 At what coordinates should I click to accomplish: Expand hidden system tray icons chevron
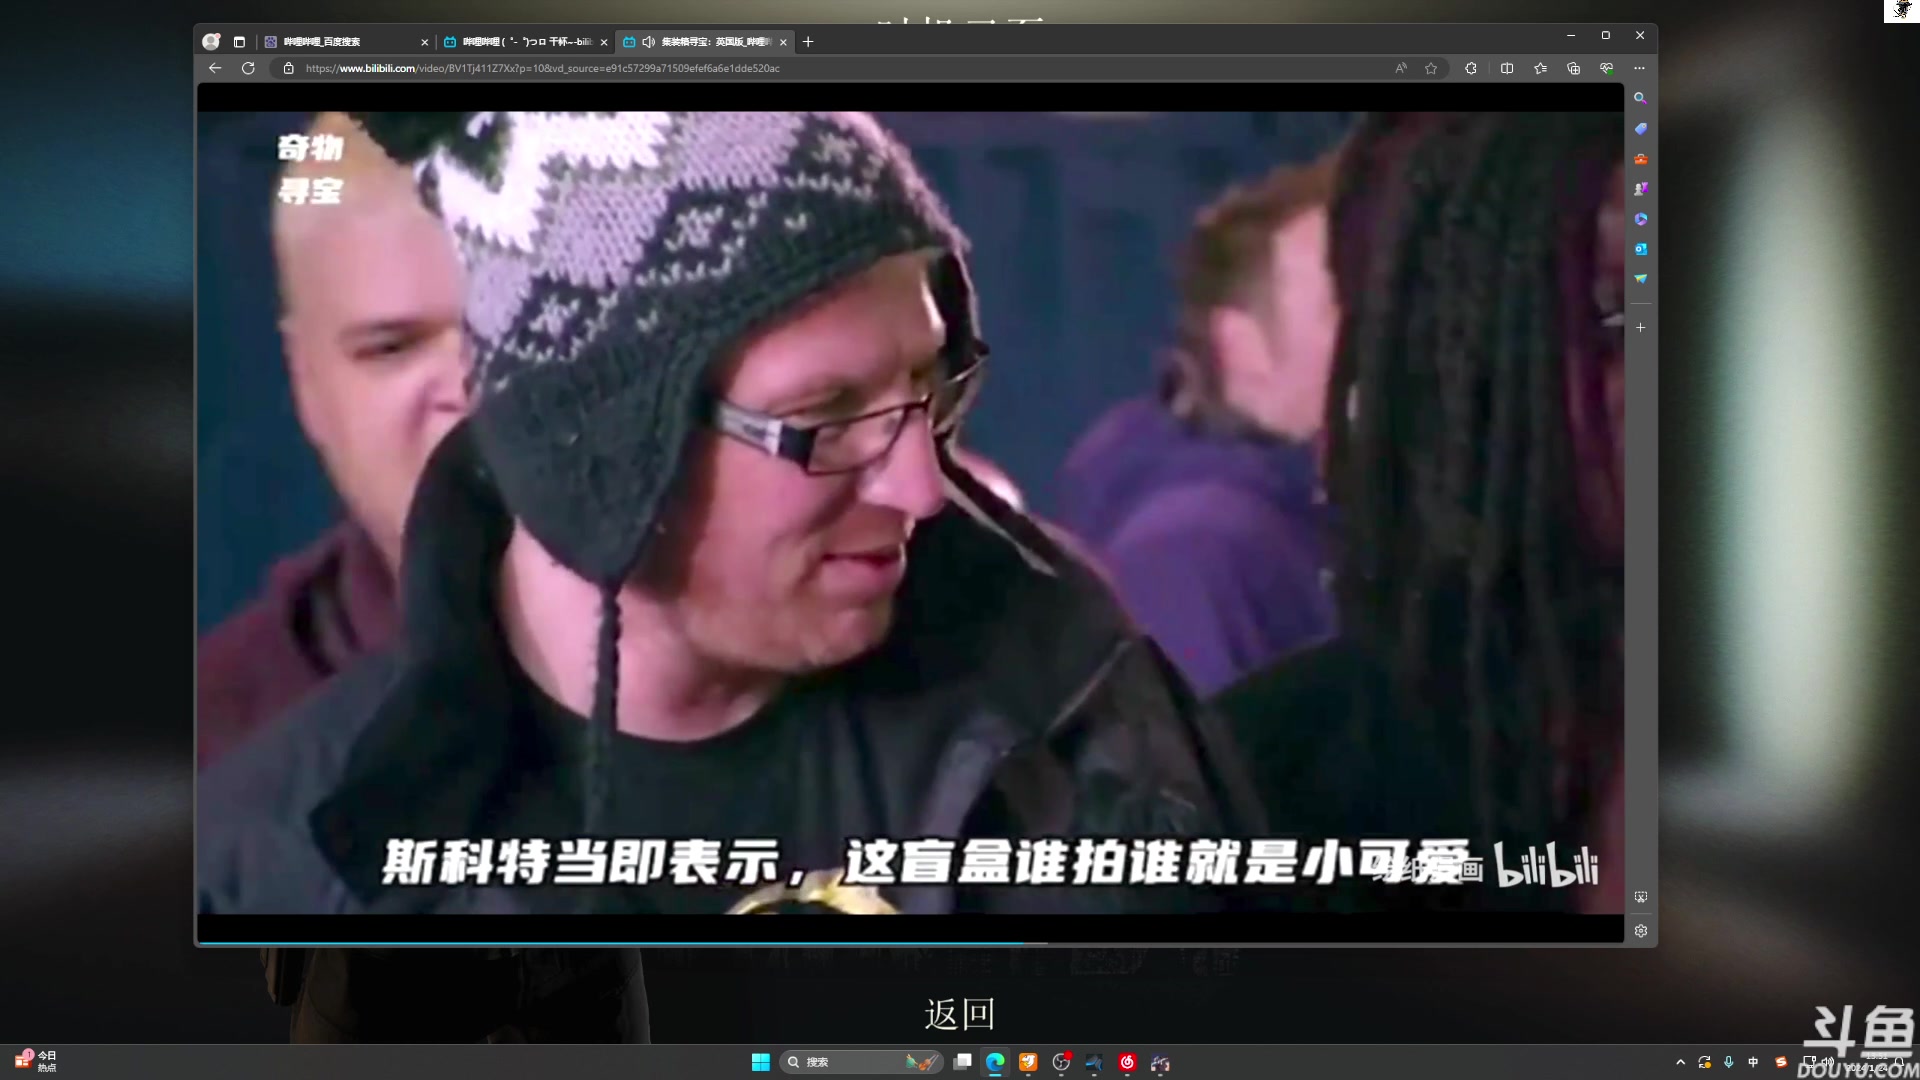click(x=1680, y=1062)
